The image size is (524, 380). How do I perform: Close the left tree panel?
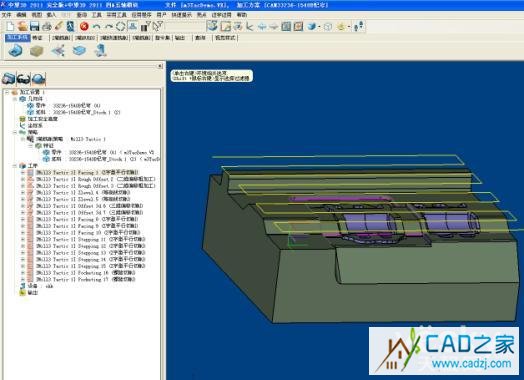tap(160, 66)
